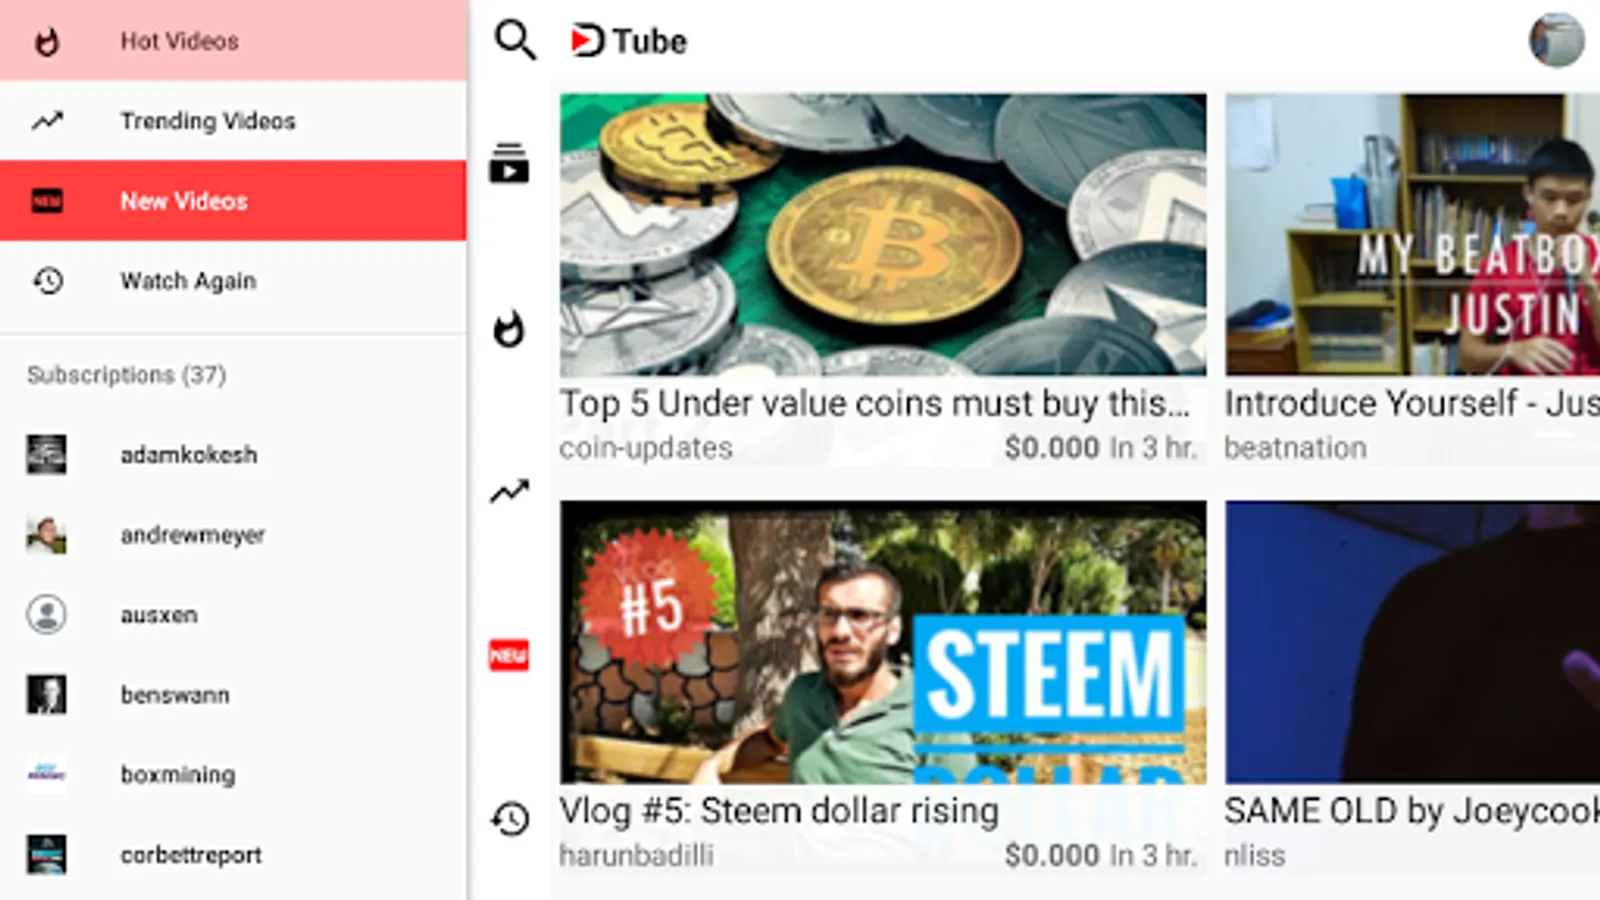Viewport: 1600px width, 900px height.
Task: Click the DTube logo
Action: coord(628,41)
